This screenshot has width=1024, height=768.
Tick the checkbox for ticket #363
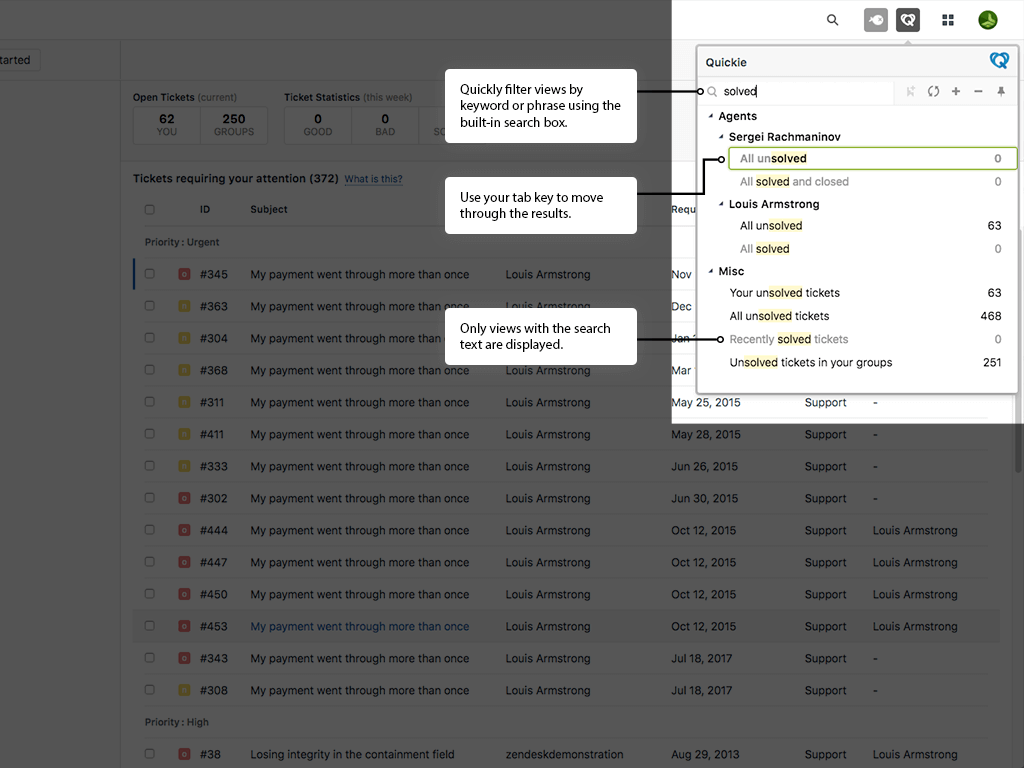tap(150, 306)
